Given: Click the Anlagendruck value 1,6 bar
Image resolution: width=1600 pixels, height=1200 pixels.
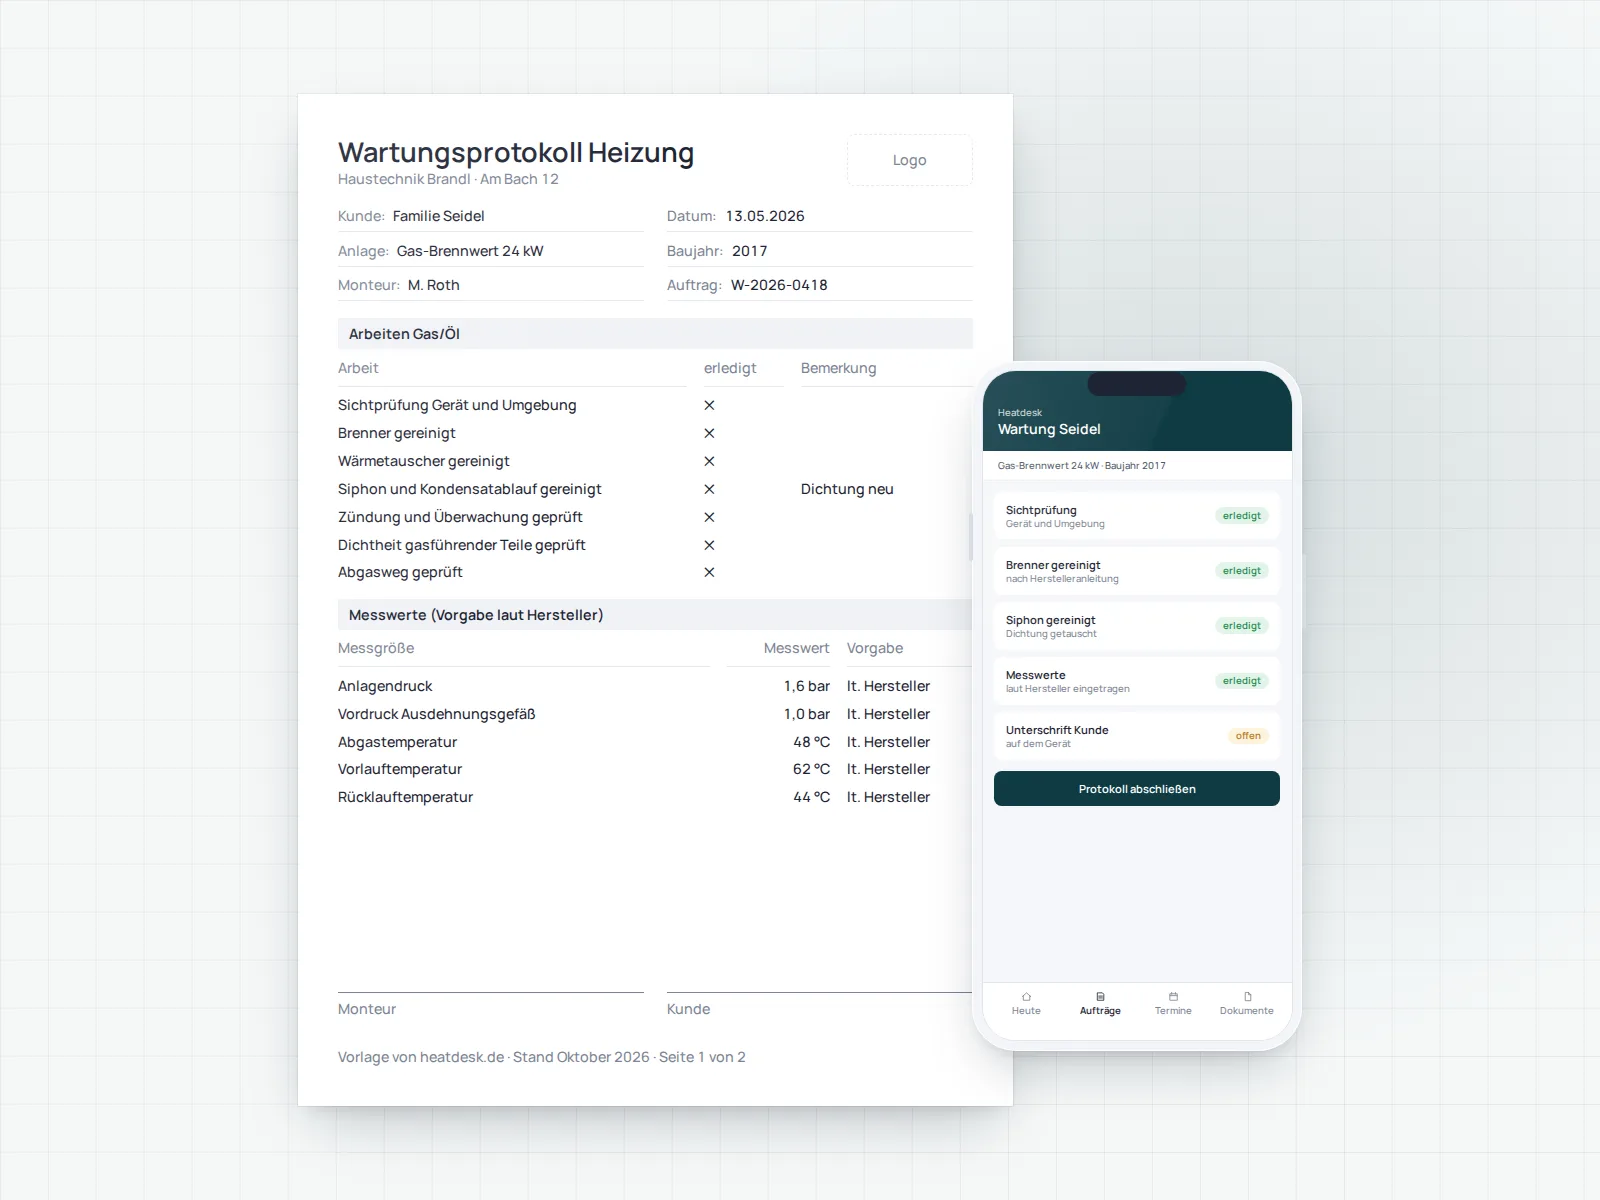Looking at the screenshot, I should (x=807, y=686).
